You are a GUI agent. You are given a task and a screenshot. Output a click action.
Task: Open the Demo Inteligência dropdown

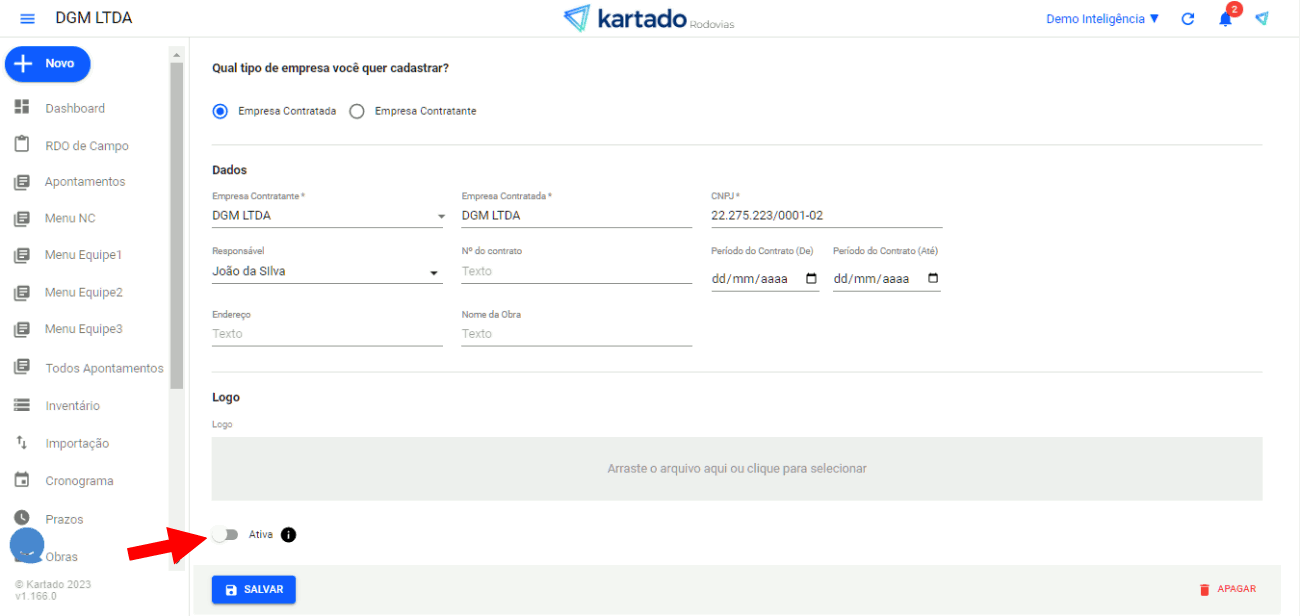click(x=1102, y=19)
